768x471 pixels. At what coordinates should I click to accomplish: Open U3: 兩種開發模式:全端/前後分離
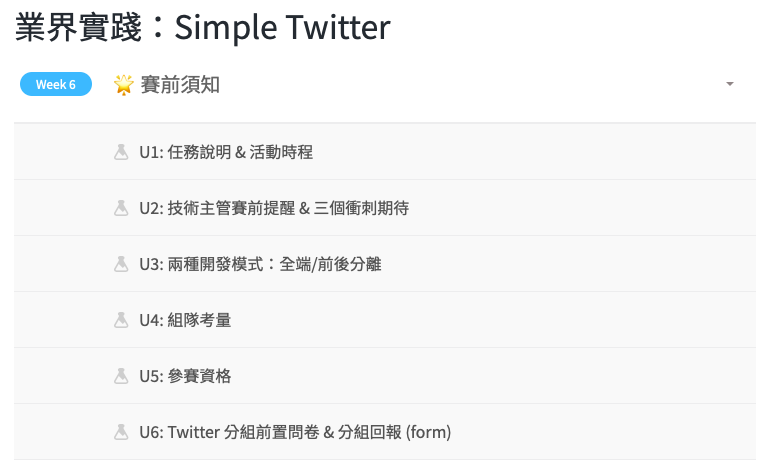coord(260,264)
